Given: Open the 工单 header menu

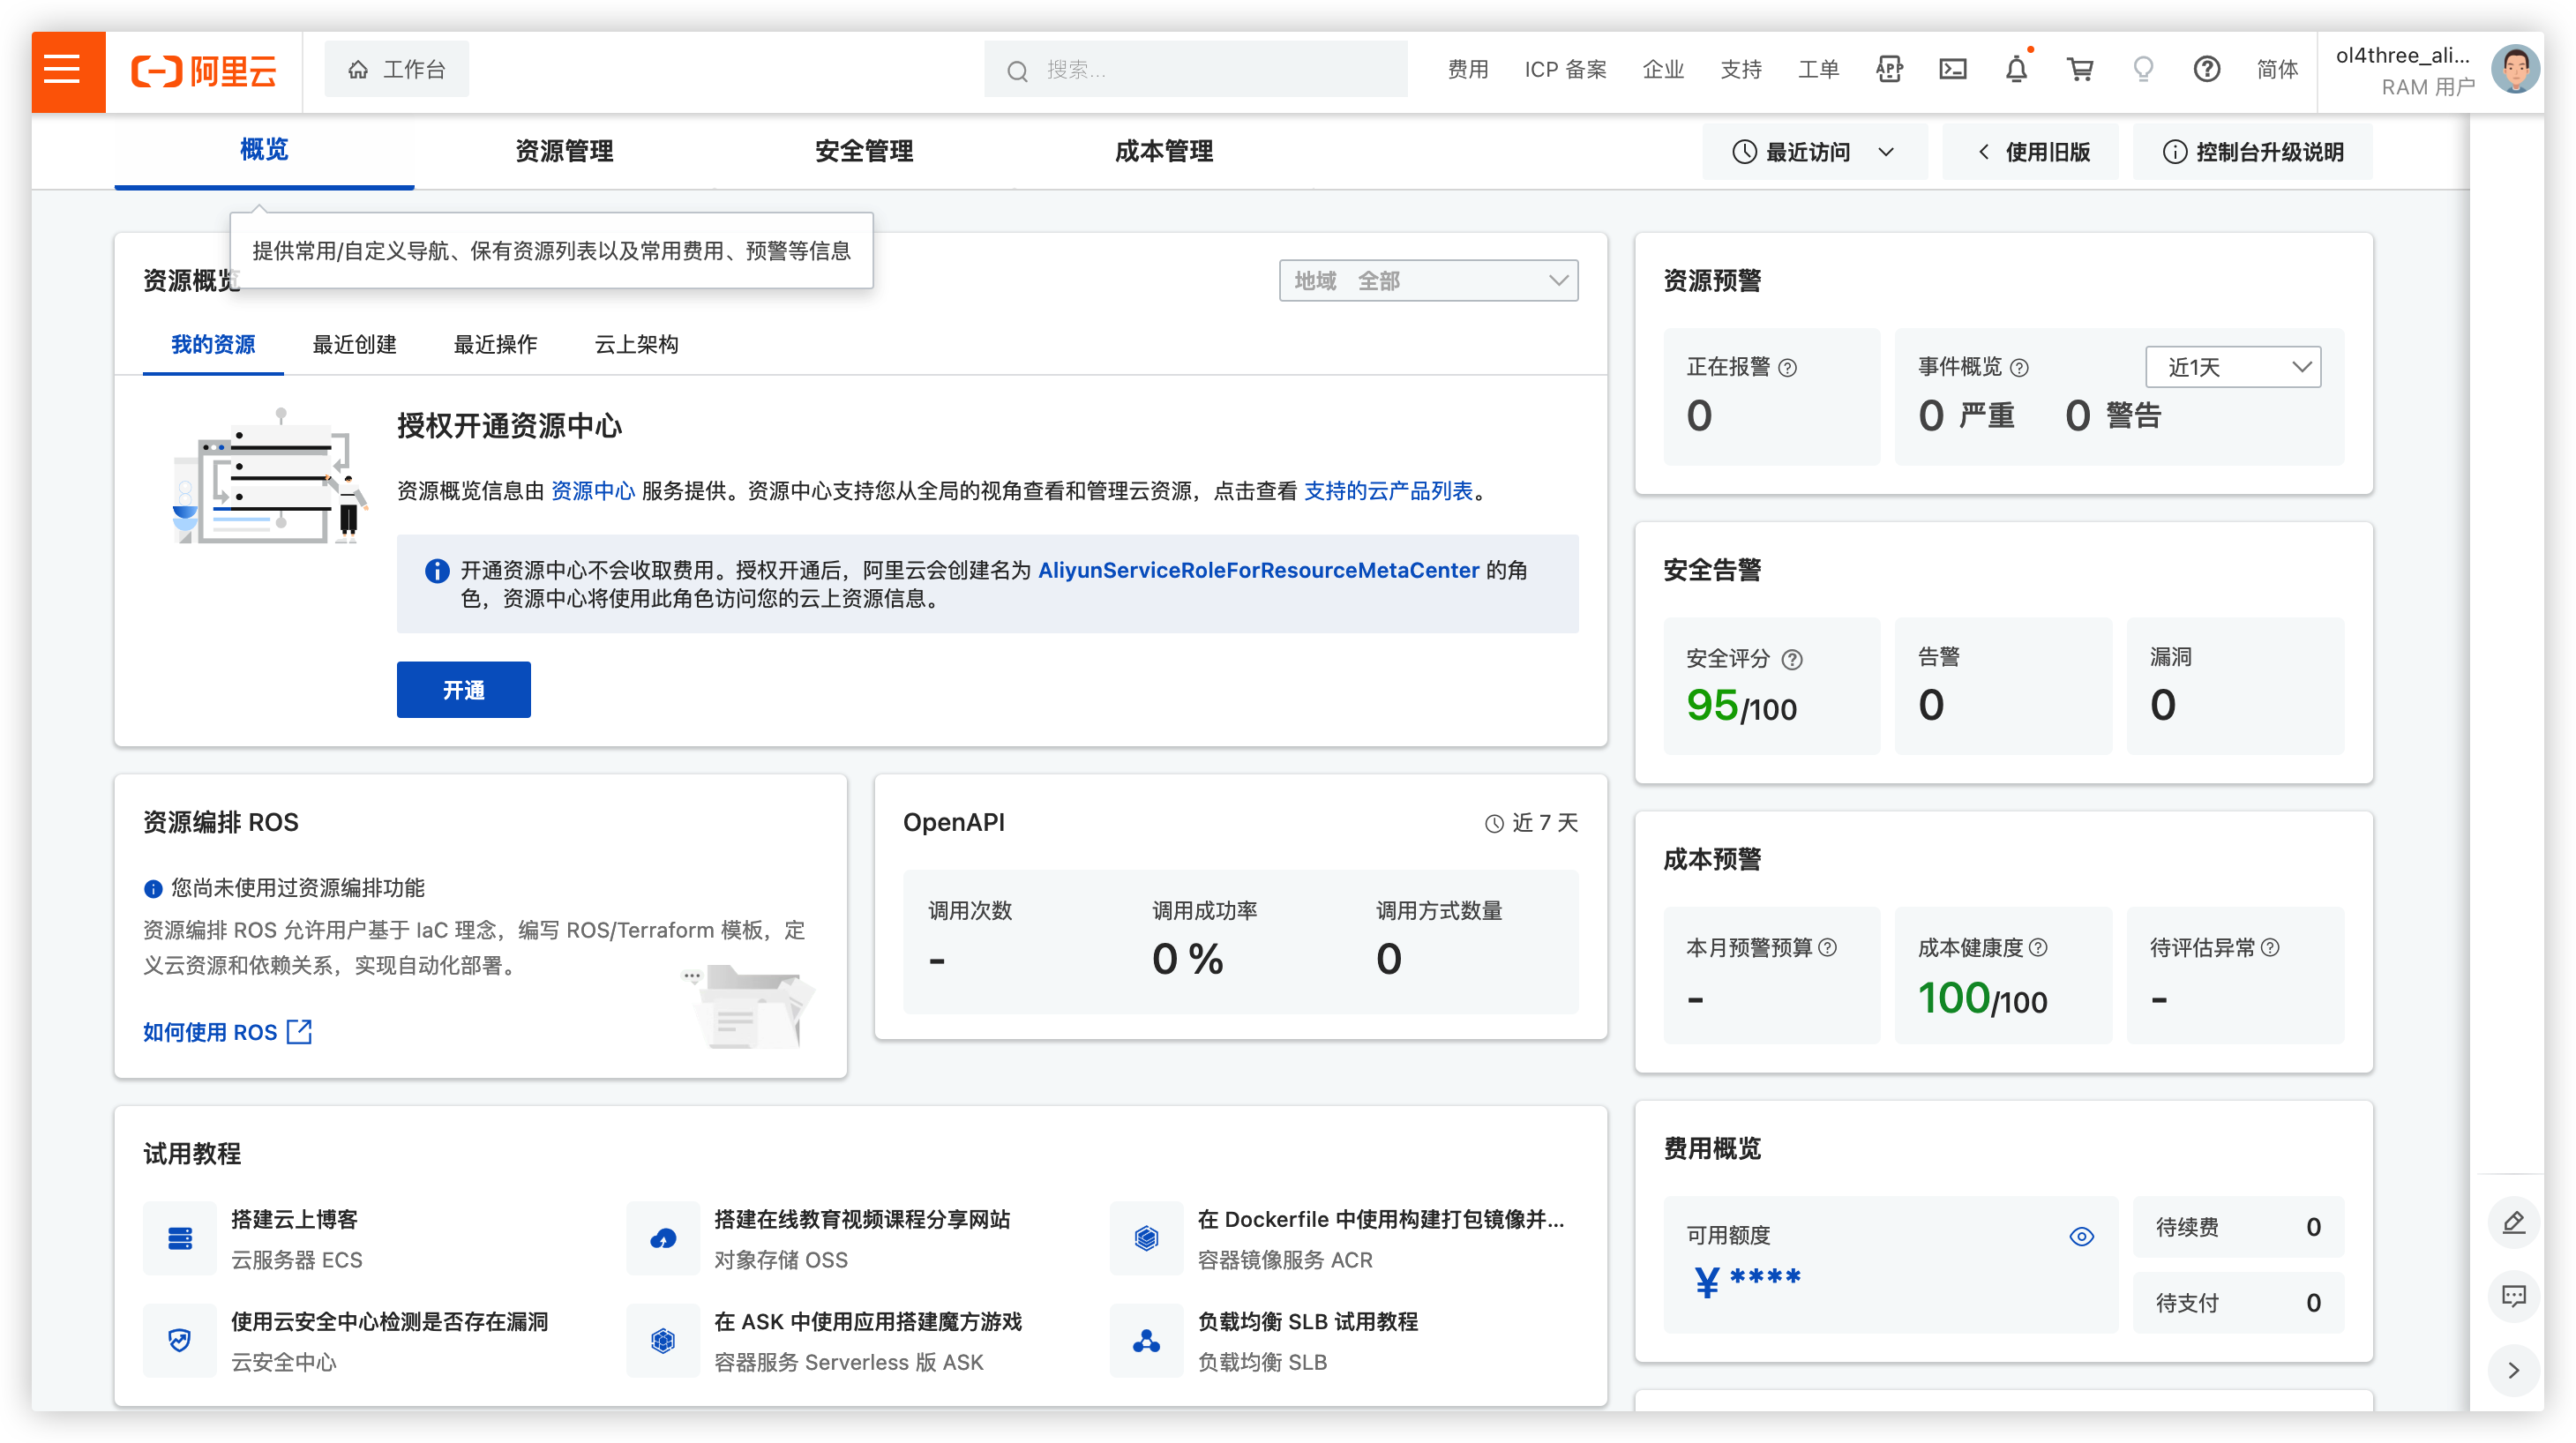Looking at the screenshot, I should tap(1818, 69).
